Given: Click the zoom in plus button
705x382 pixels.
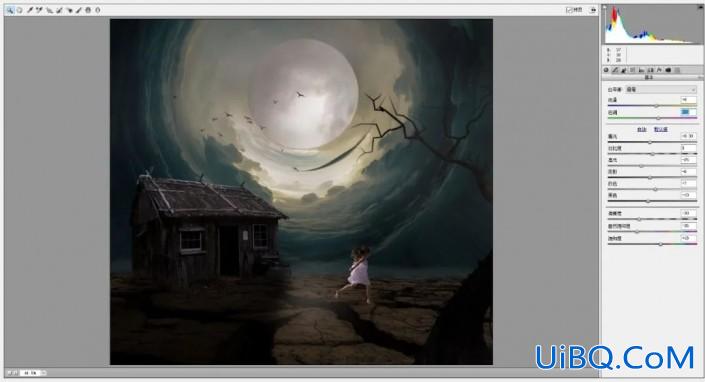Looking at the screenshot, I should coord(16,373).
